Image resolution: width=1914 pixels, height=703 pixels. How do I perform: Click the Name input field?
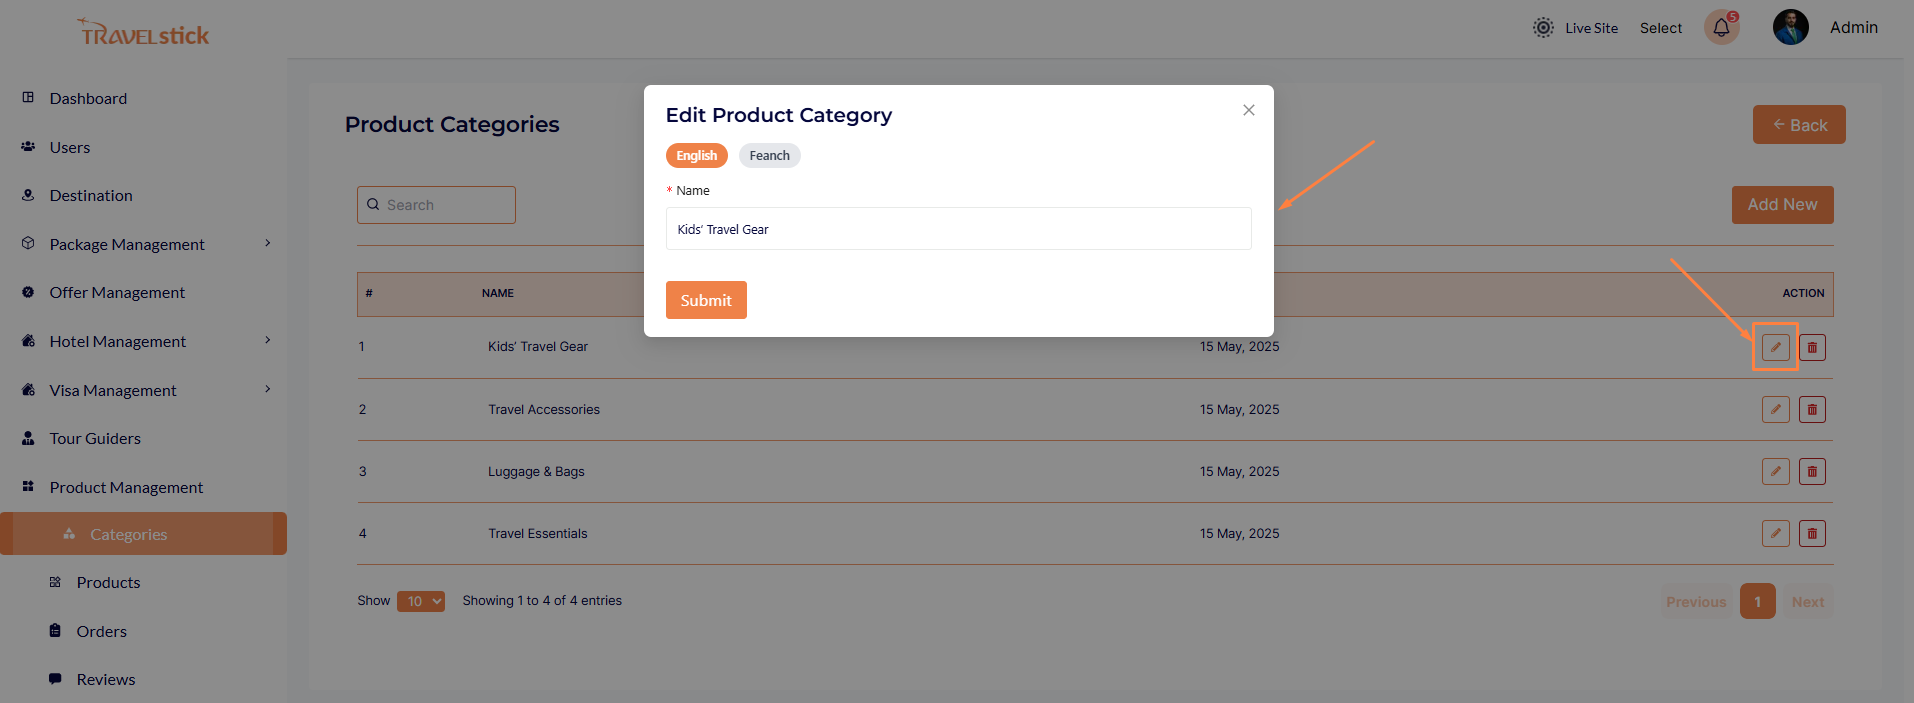pos(958,229)
